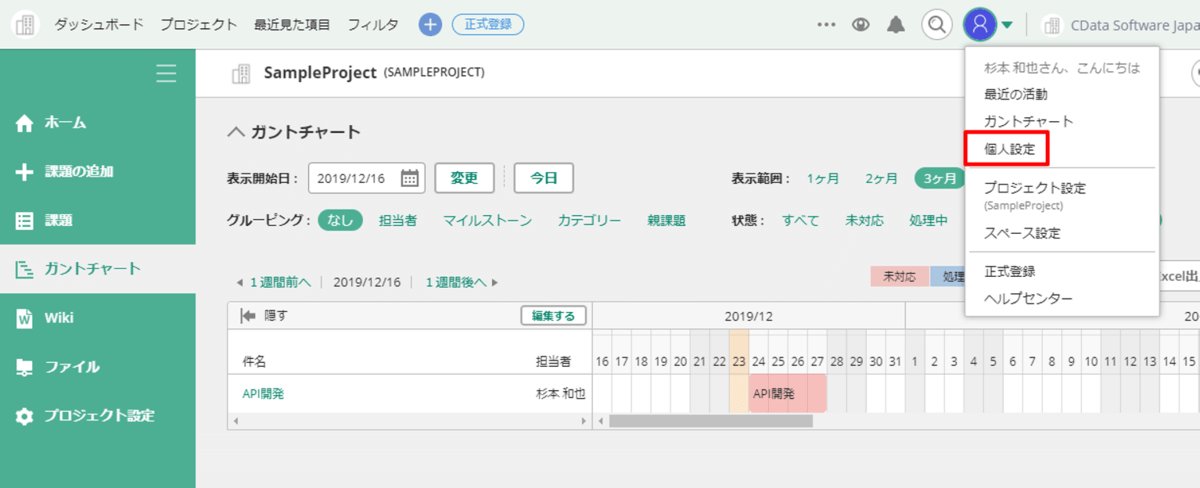Image resolution: width=1200 pixels, height=488 pixels.
Task: Open the watch eye icon
Action: (x=860, y=25)
